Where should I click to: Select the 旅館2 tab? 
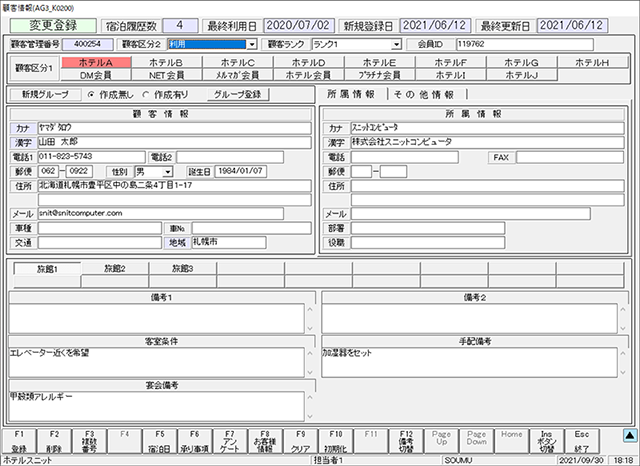(115, 269)
